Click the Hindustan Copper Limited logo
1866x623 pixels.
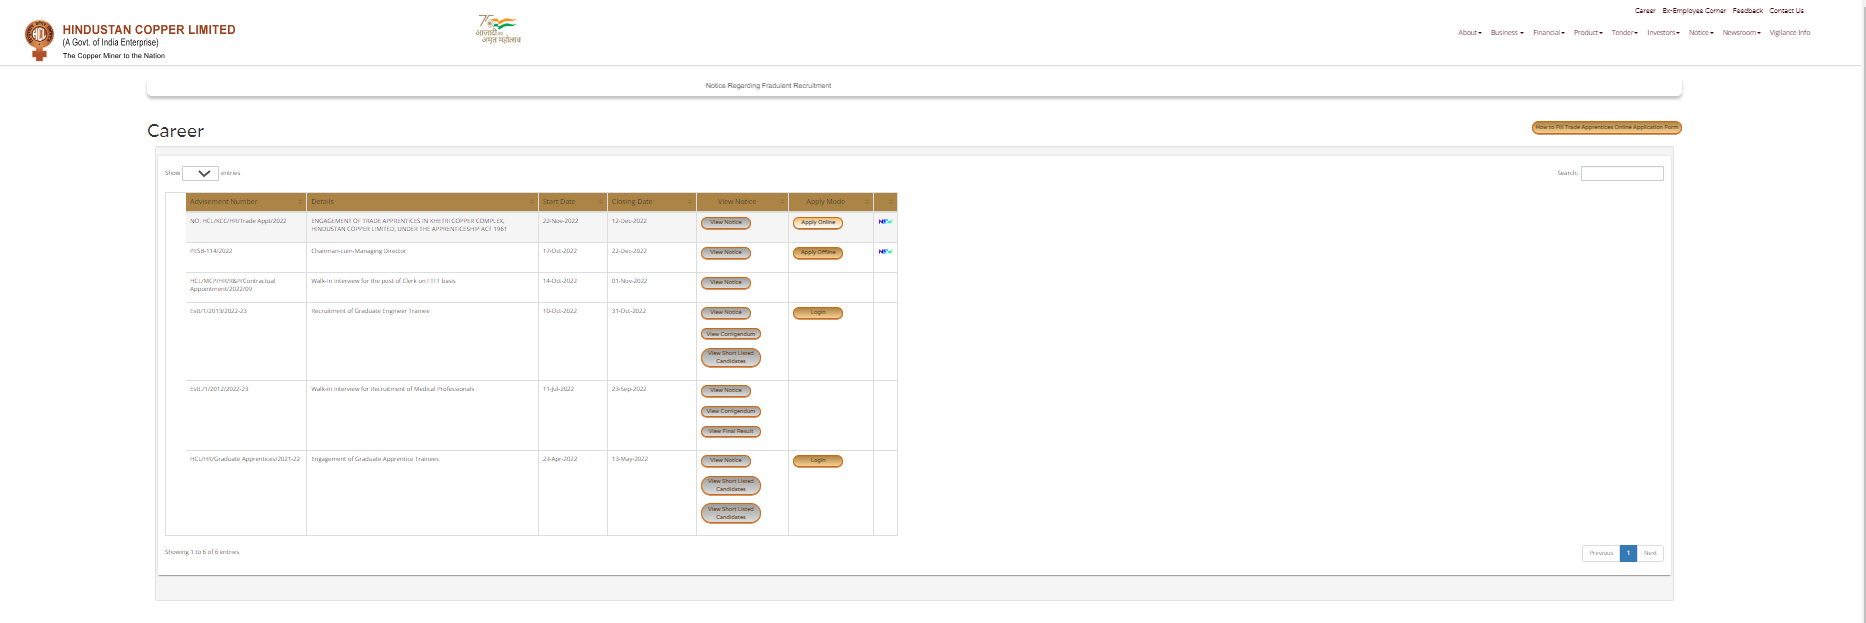tap(39, 40)
